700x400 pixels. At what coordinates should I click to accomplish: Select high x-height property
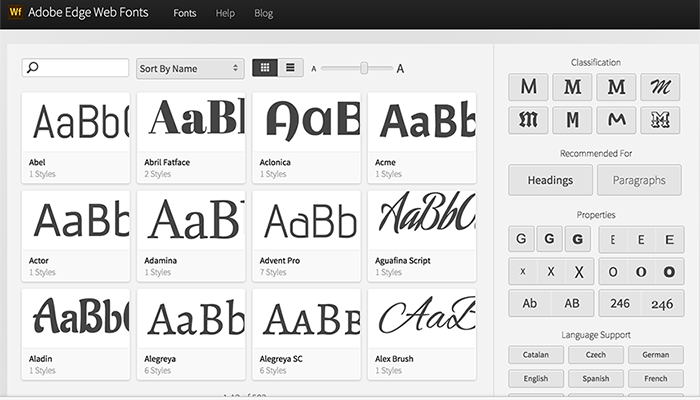(x=579, y=271)
